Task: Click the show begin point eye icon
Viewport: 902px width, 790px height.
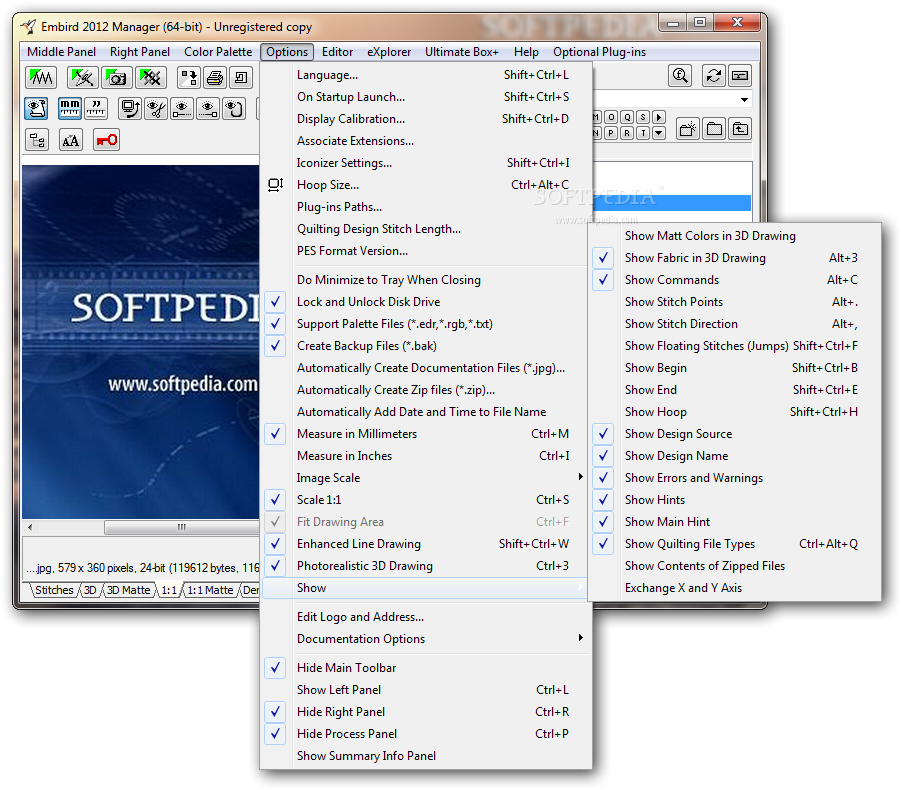Action: point(182,108)
